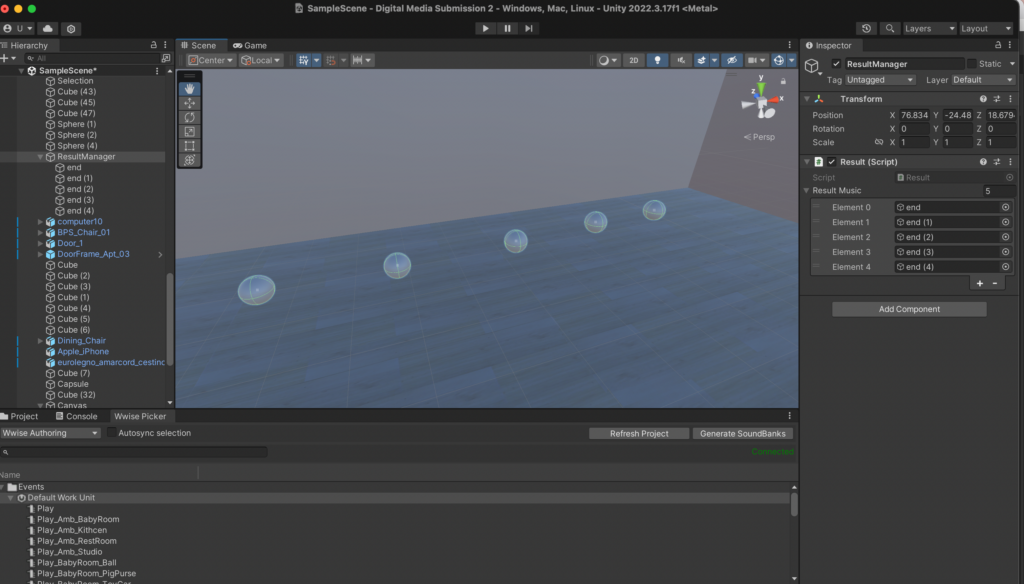
Task: Click the Position X input field
Action: pos(912,115)
